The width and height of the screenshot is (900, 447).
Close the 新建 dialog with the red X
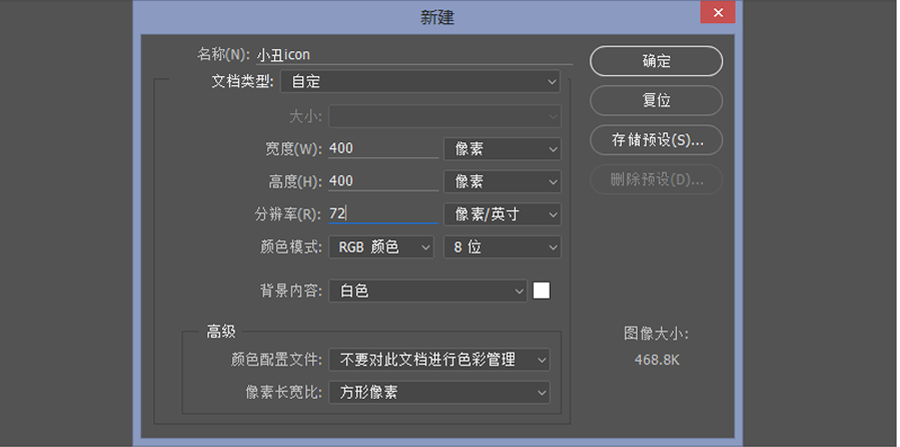coord(717,12)
